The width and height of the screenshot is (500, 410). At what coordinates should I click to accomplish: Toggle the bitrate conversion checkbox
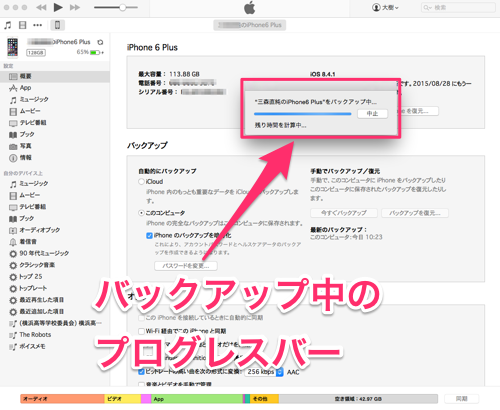point(141,372)
